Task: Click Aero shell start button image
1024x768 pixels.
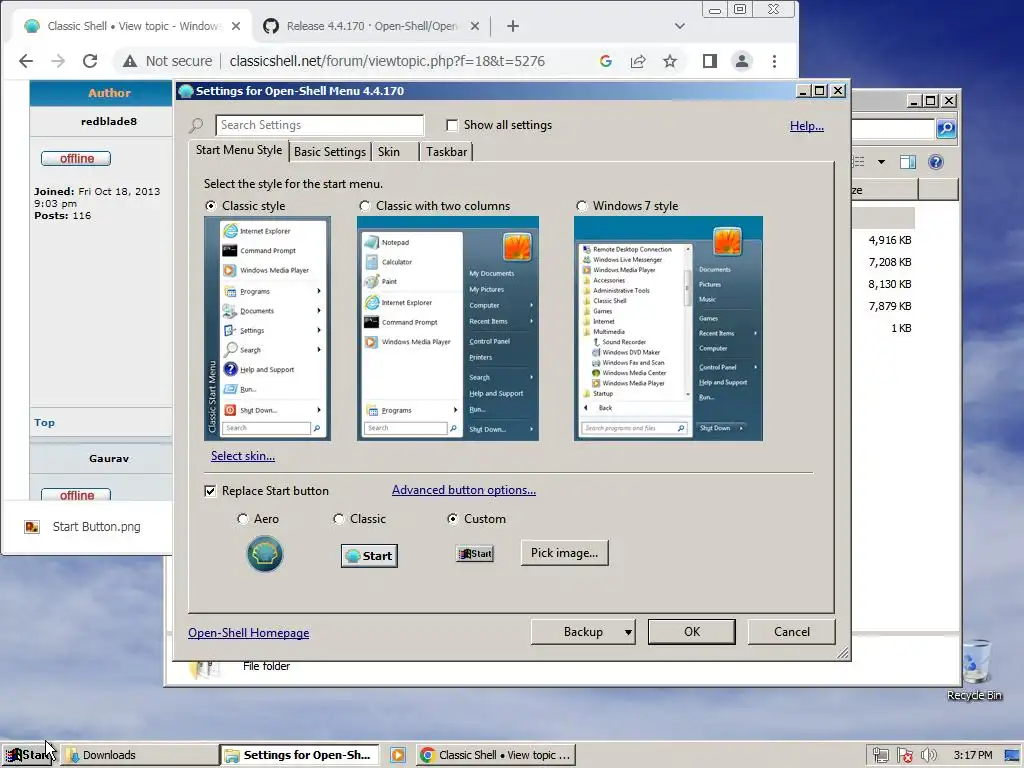Action: pos(264,554)
